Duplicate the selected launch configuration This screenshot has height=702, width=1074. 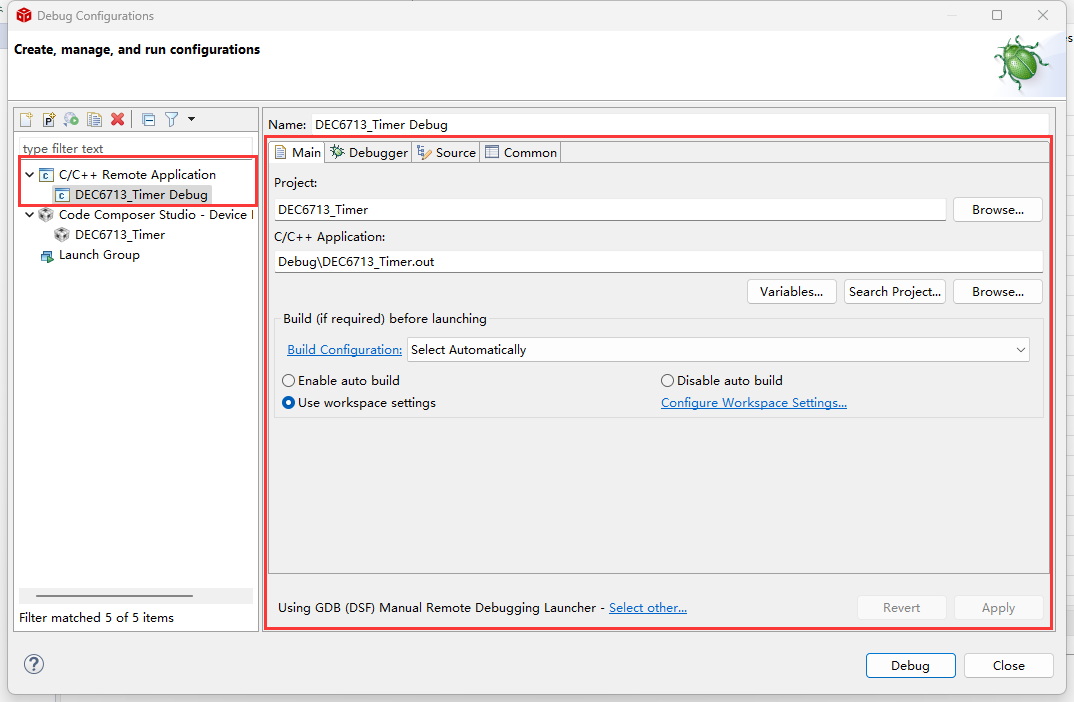point(94,119)
